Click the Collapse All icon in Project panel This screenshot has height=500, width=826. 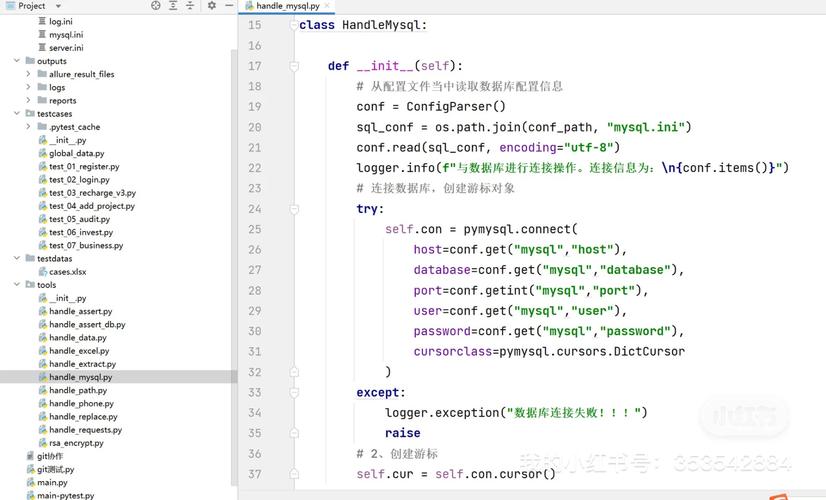point(190,5)
